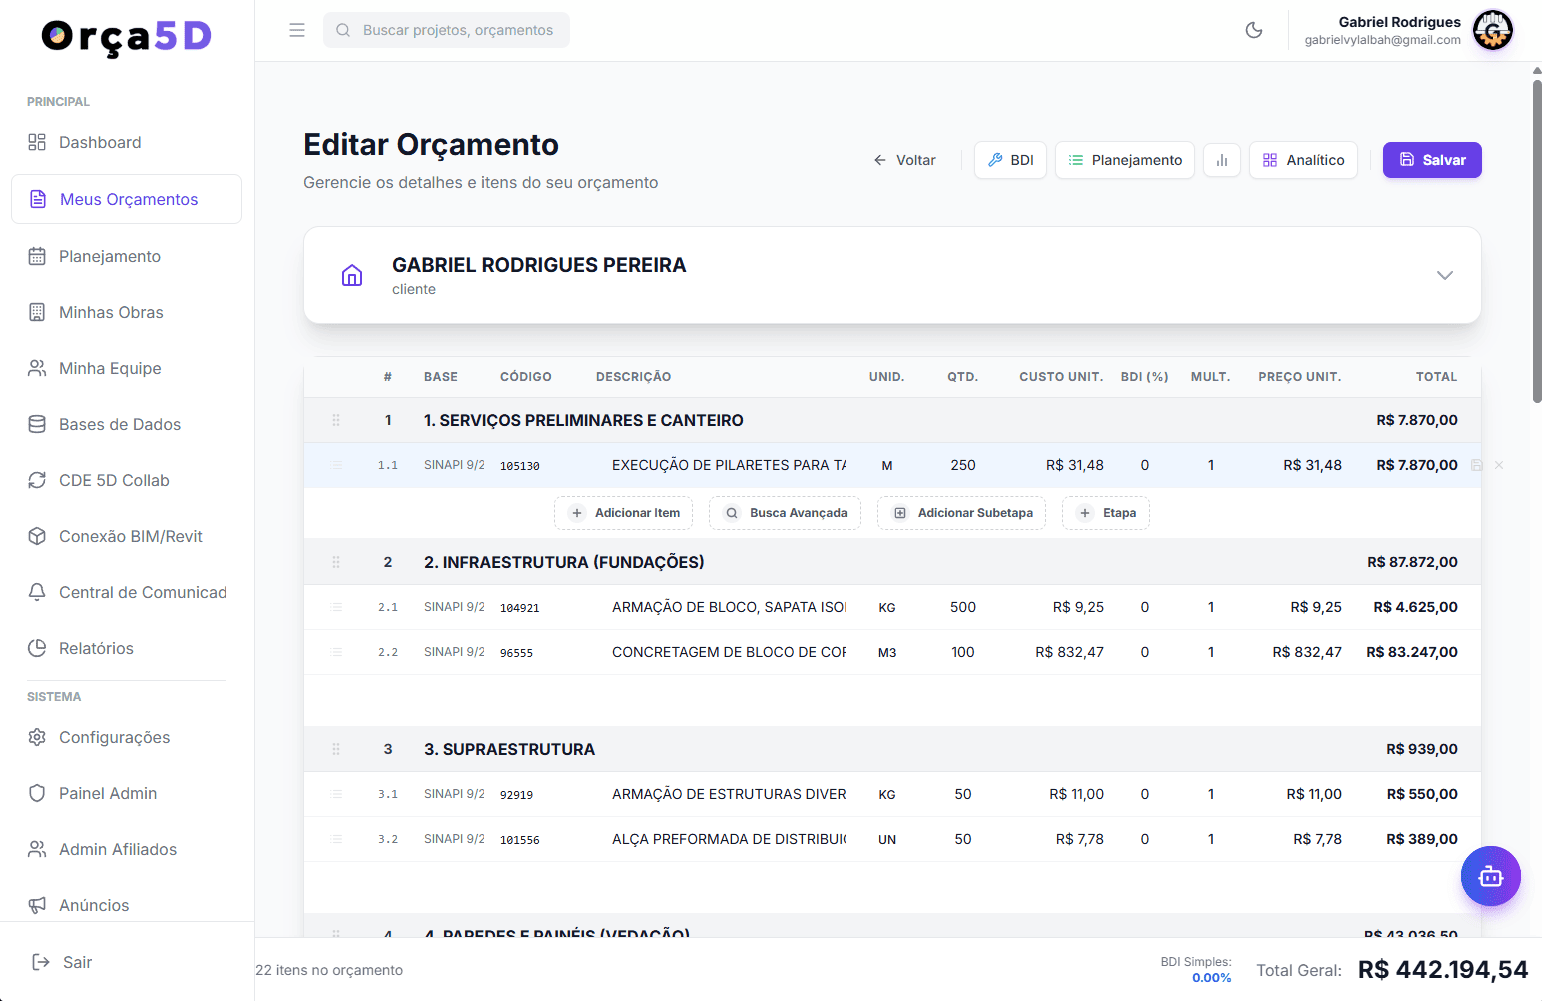This screenshot has width=1542, height=1001.
Task: Click the Painel Admin shield icon
Action: (x=37, y=793)
